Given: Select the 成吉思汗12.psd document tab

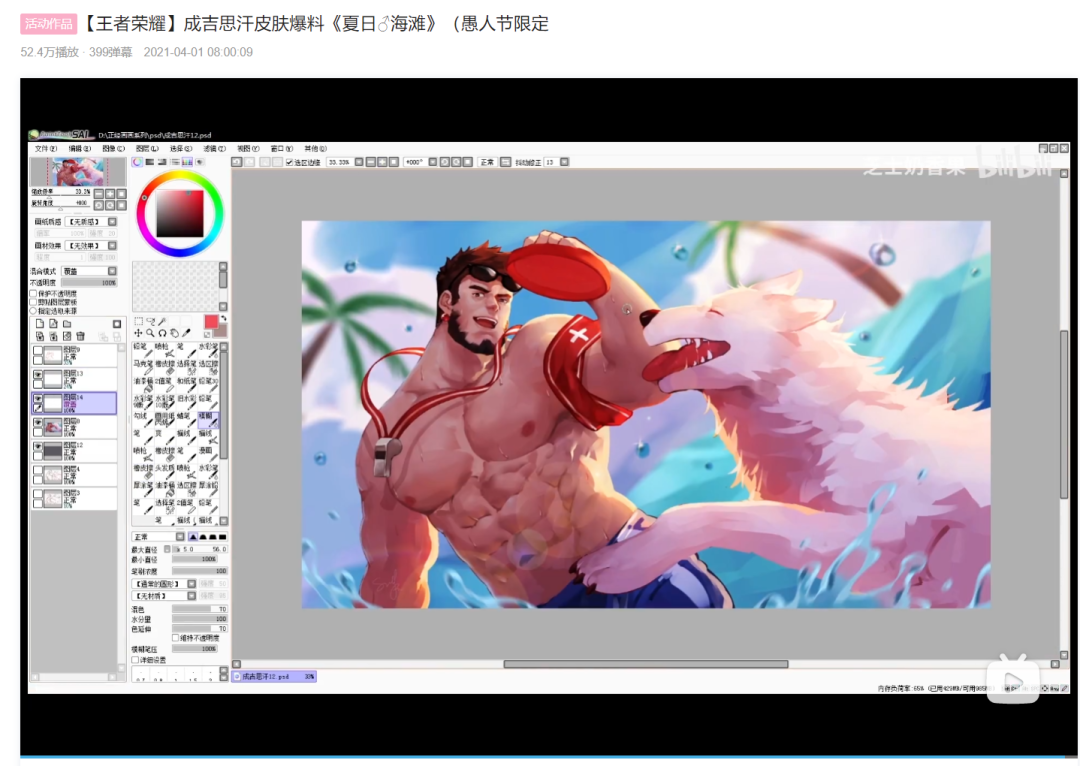Looking at the screenshot, I should (x=274, y=676).
